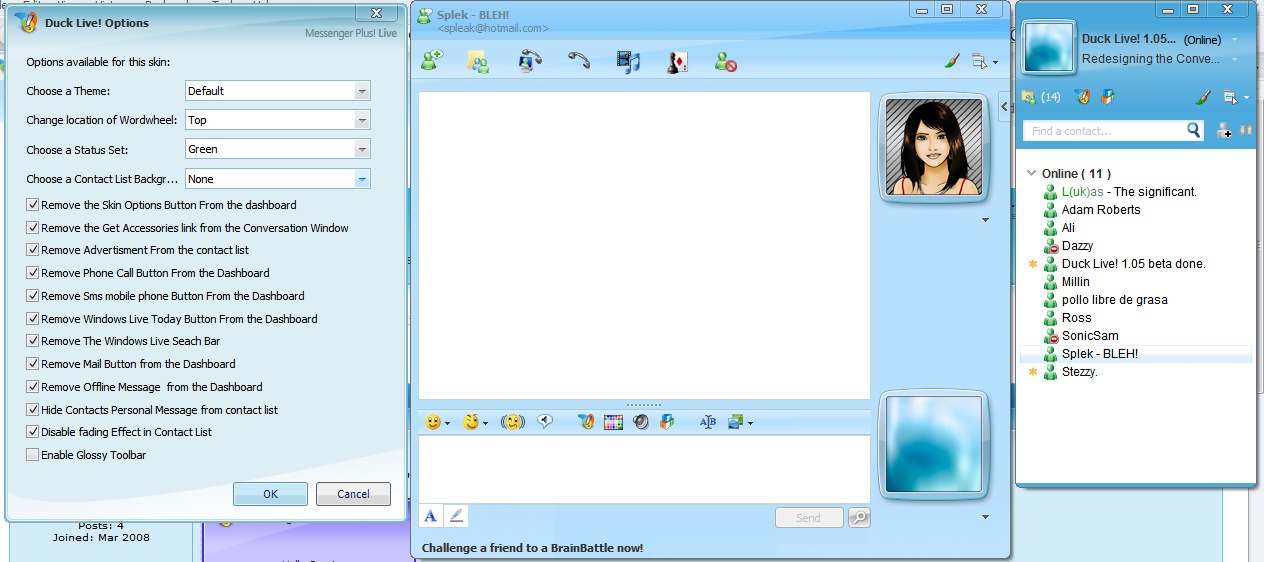Invite someone to this conversation

coord(432,61)
